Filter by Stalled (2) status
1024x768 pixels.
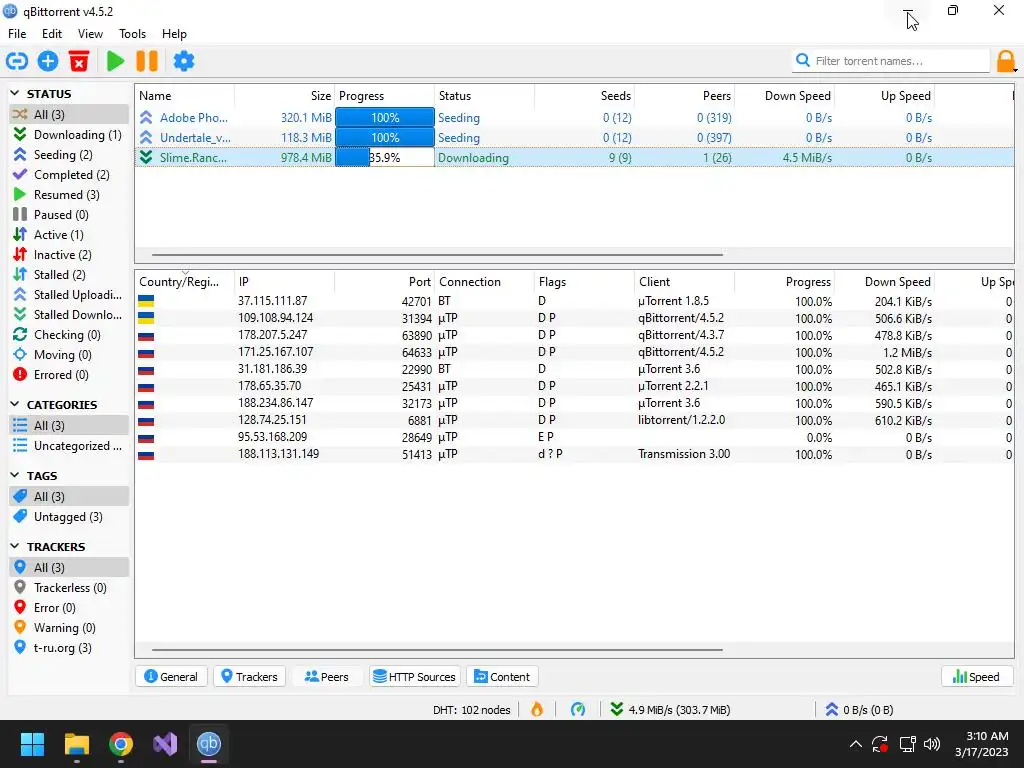click(69, 274)
